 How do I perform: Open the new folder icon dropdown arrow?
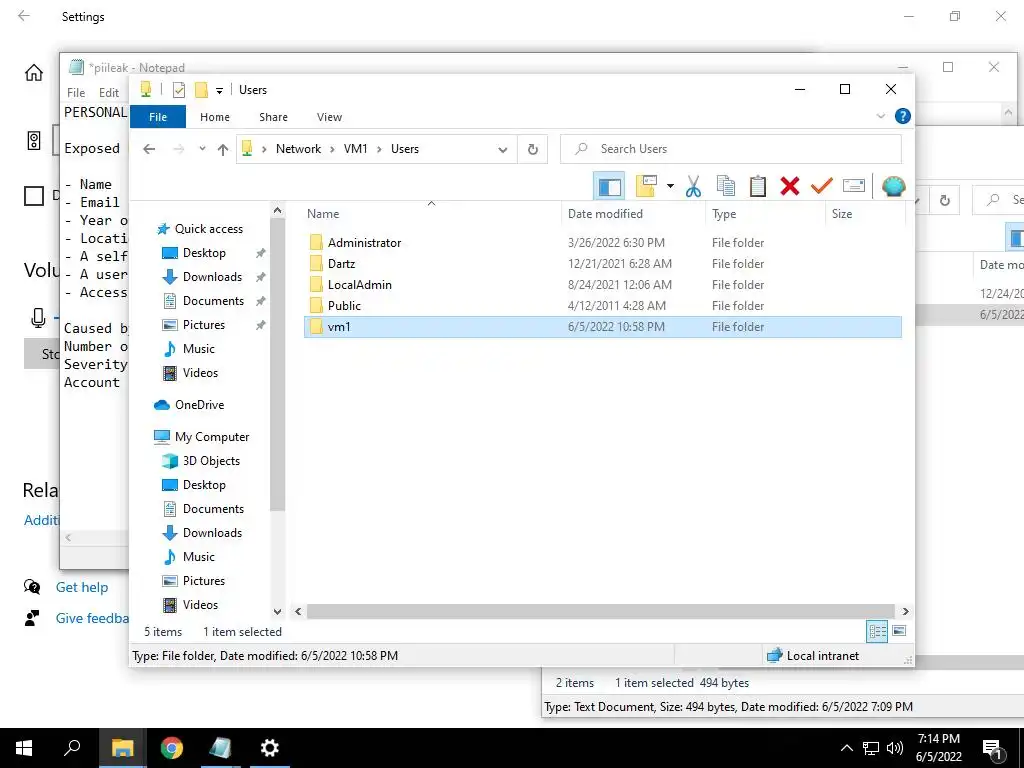pos(670,186)
